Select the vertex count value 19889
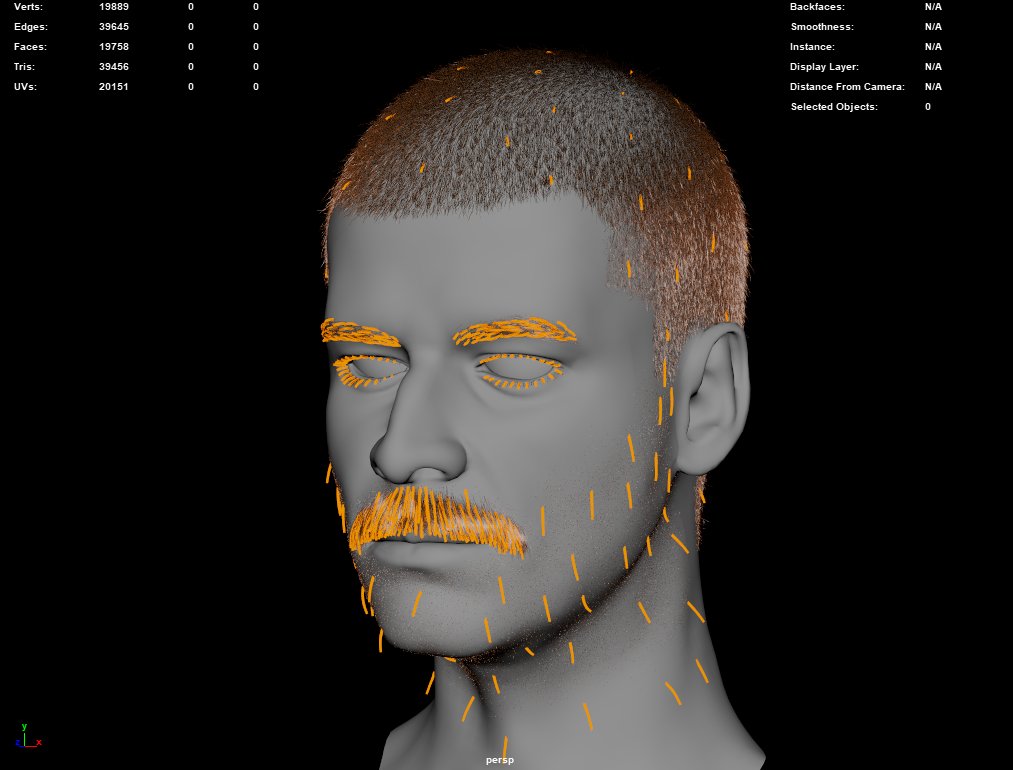Screen dimensions: 1013x770 click(x=114, y=6)
